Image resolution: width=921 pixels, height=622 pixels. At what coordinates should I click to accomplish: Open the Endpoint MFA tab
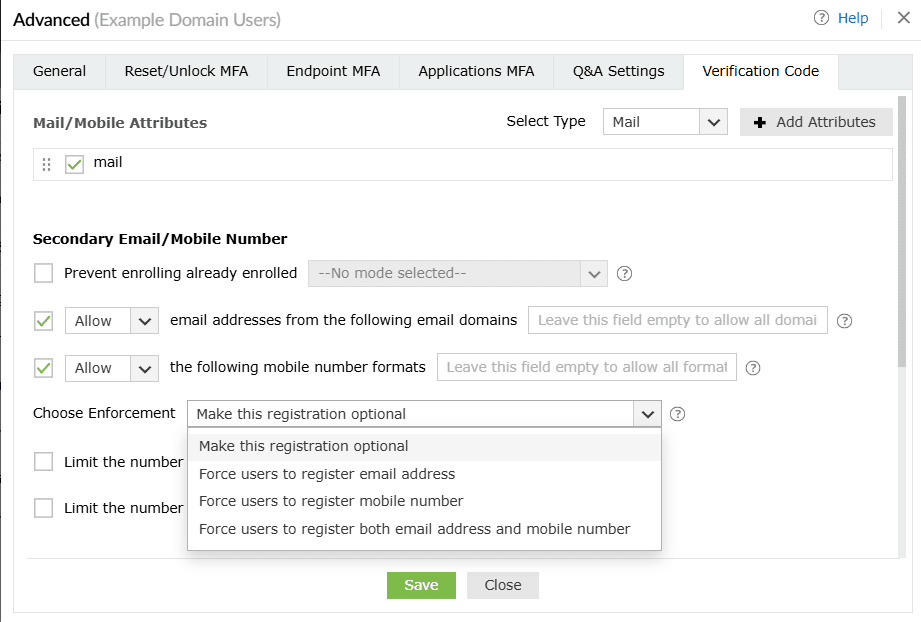point(332,71)
